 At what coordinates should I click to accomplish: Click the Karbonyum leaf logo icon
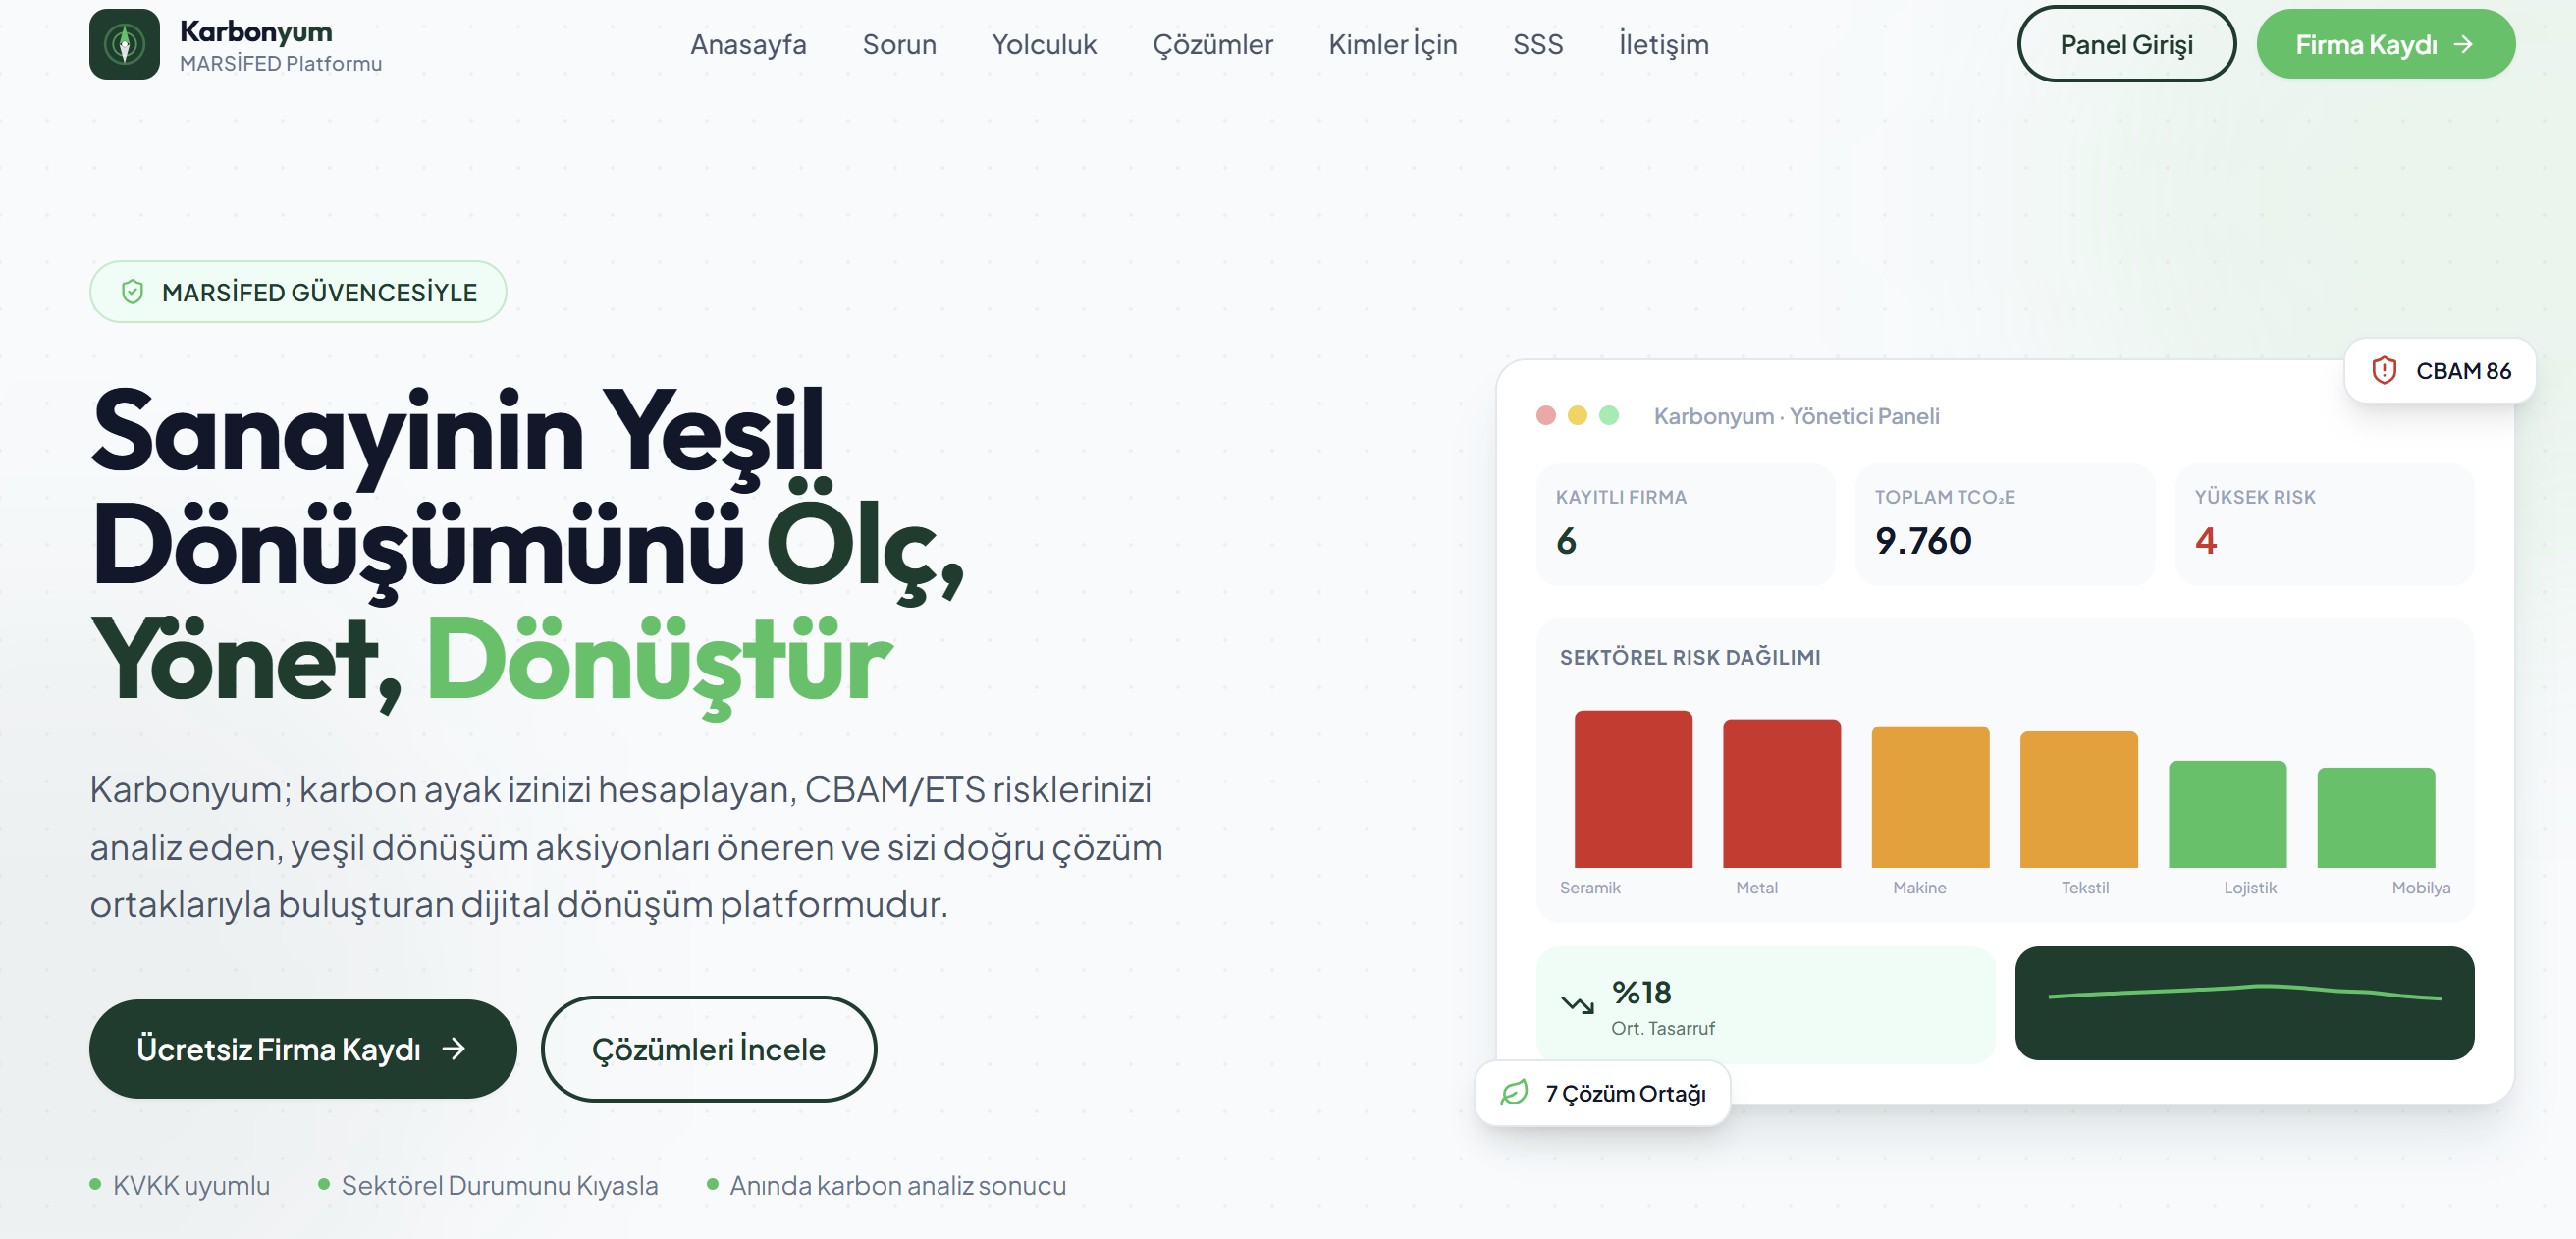(x=124, y=44)
